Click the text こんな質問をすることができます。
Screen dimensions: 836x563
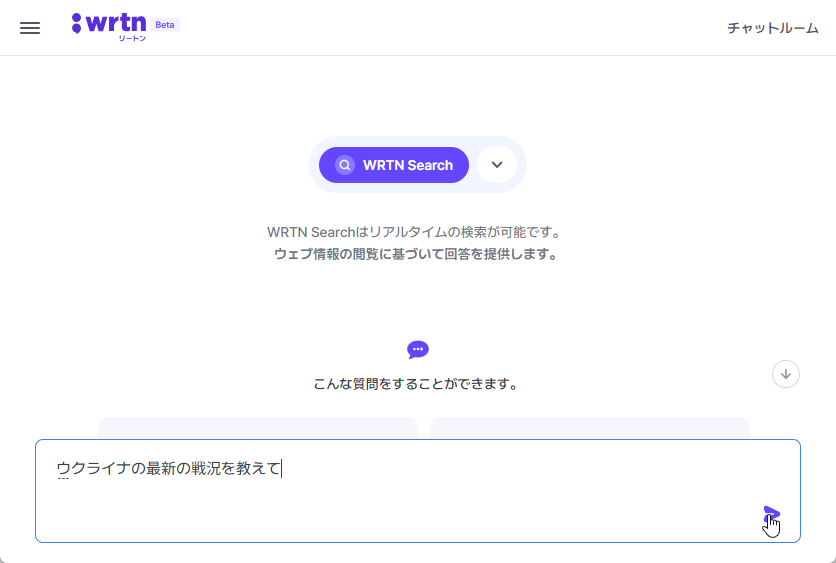(417, 384)
